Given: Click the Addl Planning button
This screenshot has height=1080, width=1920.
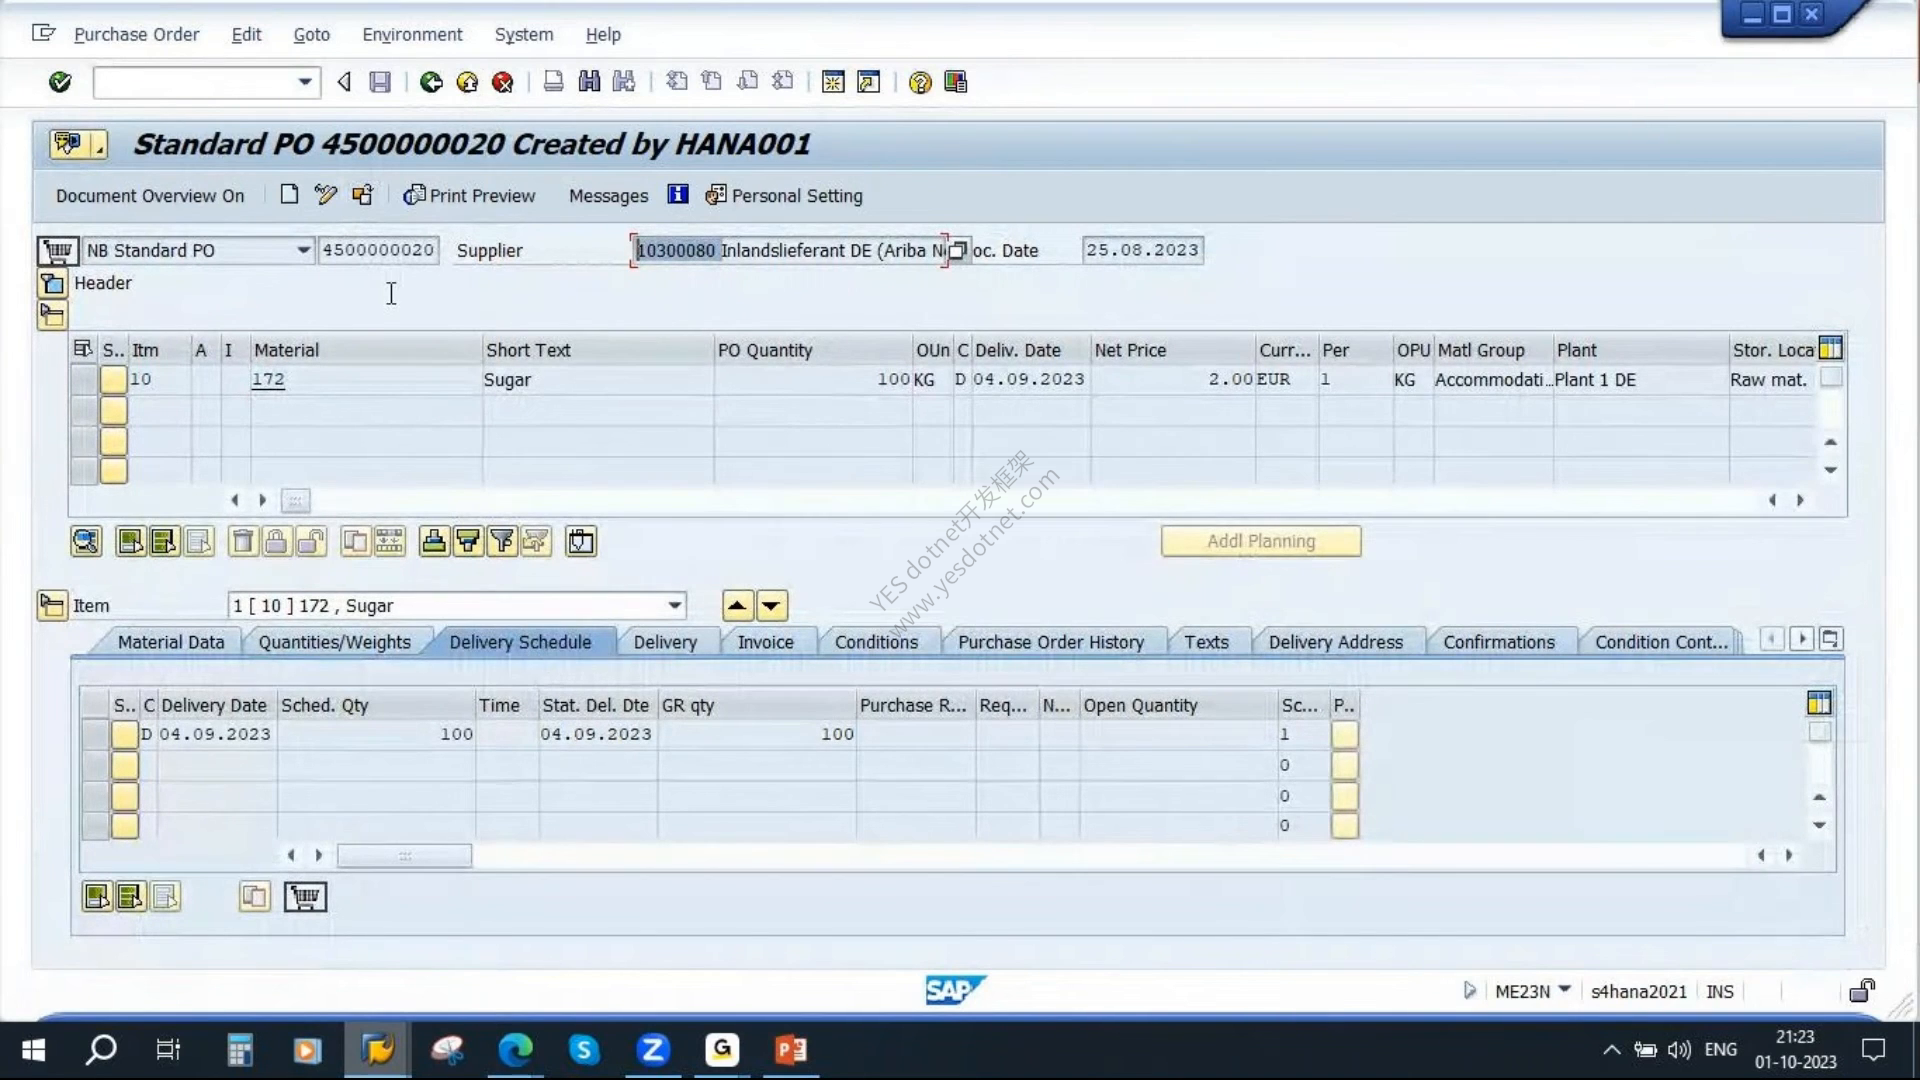Looking at the screenshot, I should [x=1261, y=541].
